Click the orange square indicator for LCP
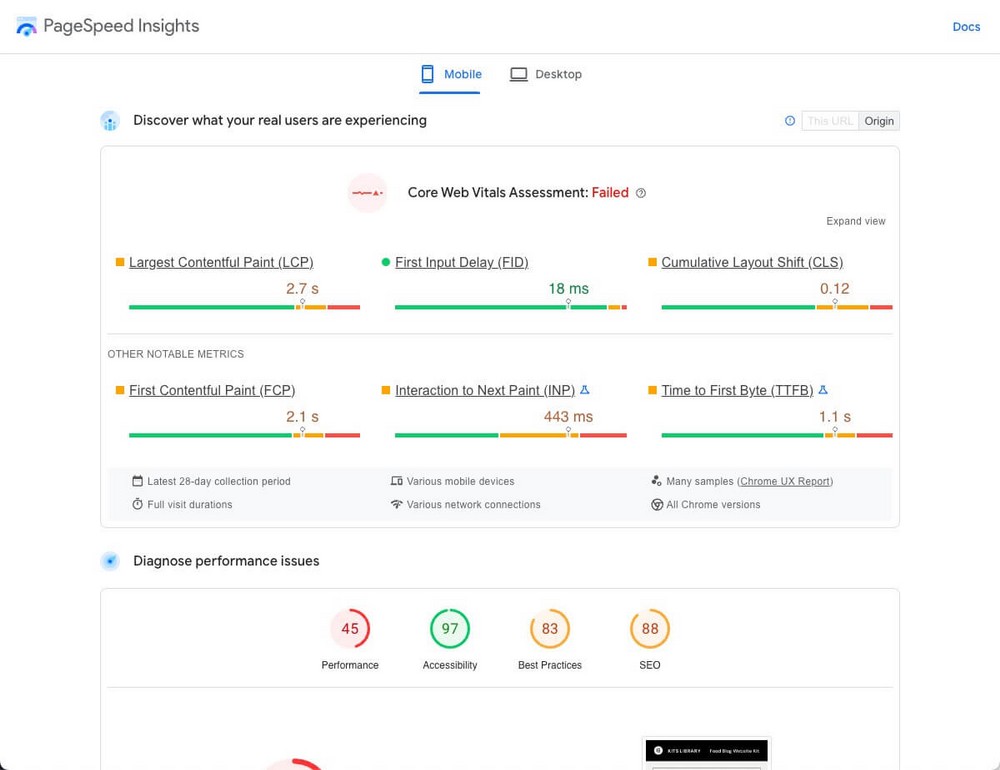Image resolution: width=1000 pixels, height=770 pixels. [x=120, y=262]
